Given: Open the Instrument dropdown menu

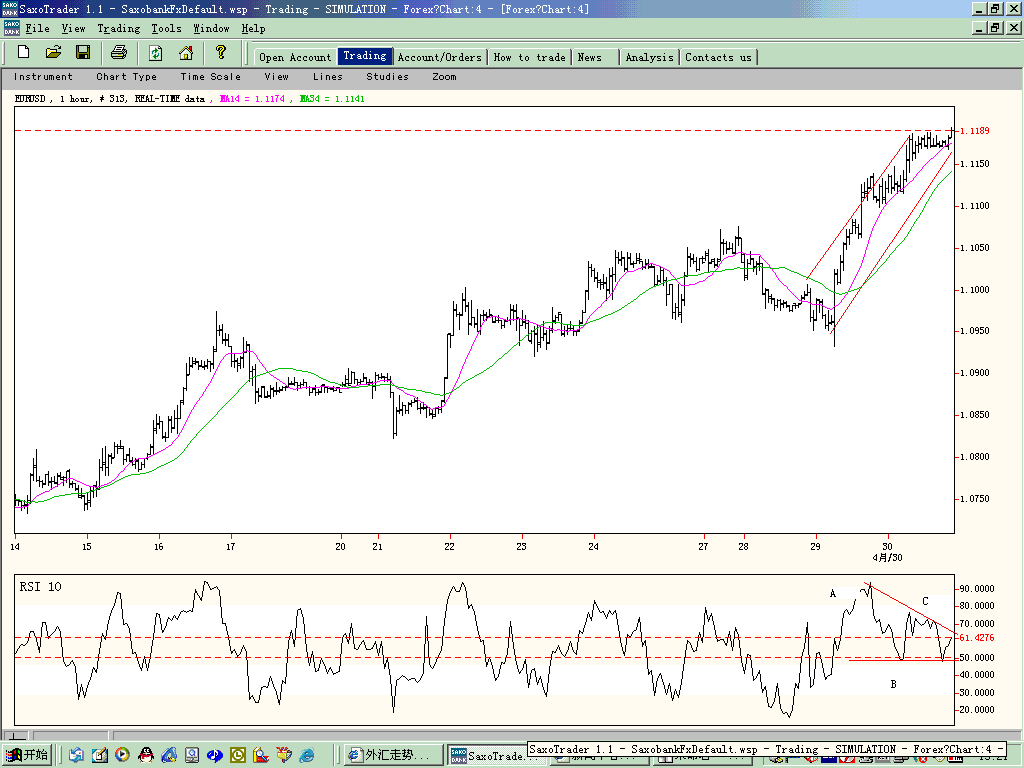Looking at the screenshot, I should (x=43, y=76).
